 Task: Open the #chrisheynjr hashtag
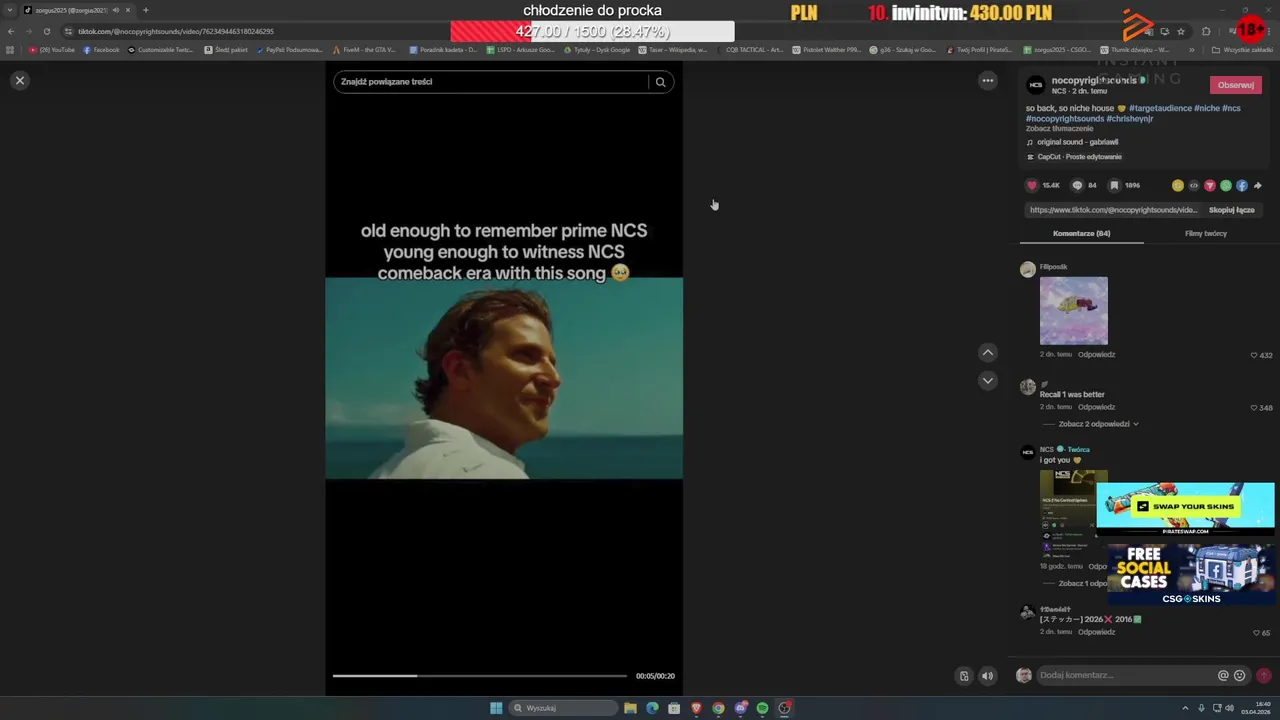point(1130,118)
